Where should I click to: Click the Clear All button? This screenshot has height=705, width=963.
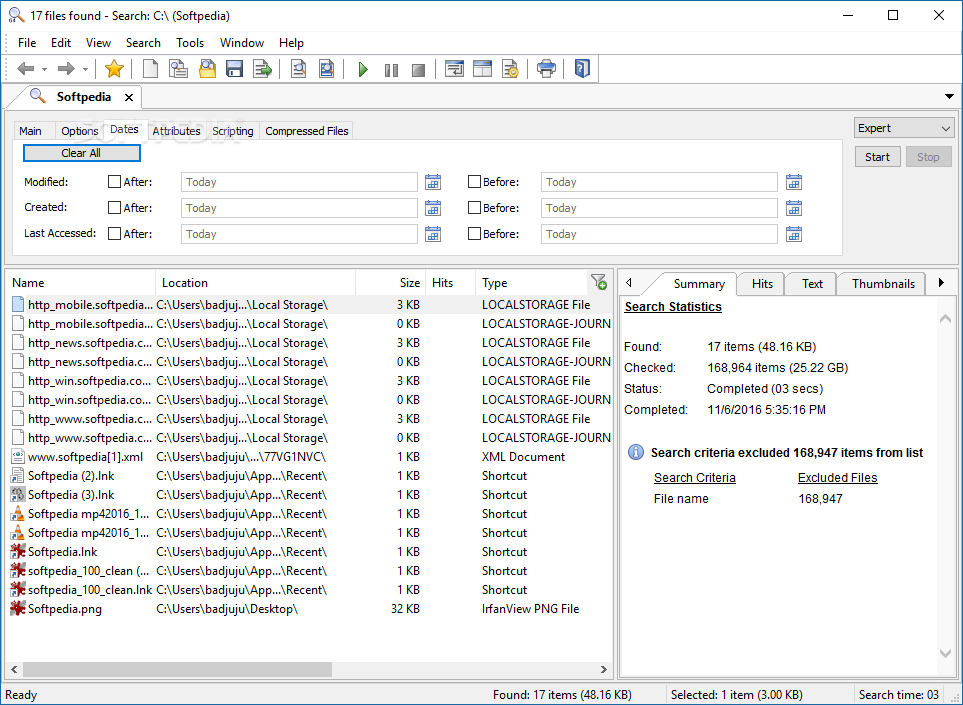coord(82,153)
